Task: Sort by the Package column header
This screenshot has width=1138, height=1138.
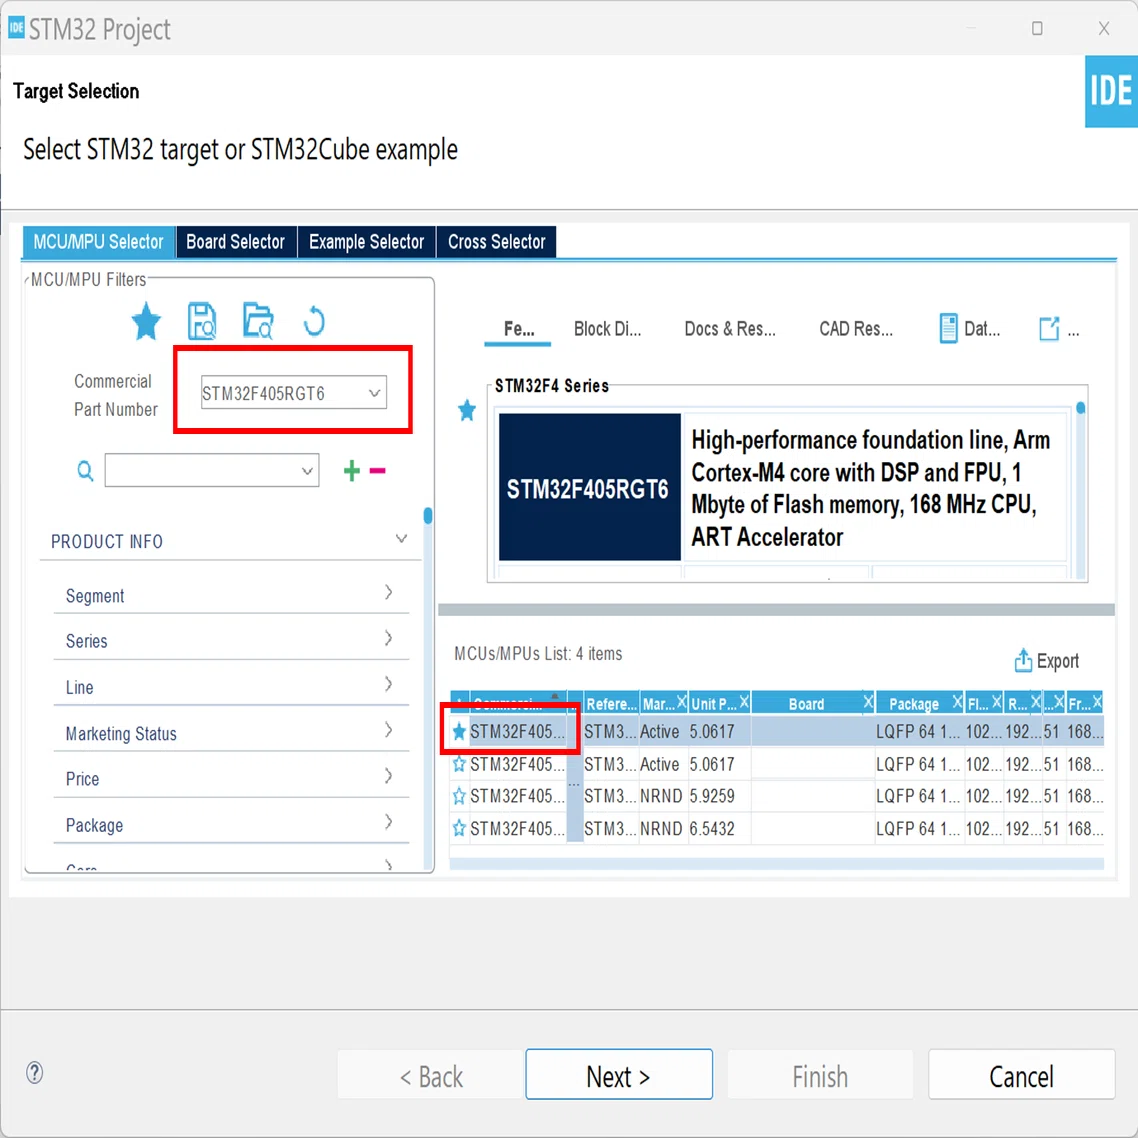Action: click(914, 703)
